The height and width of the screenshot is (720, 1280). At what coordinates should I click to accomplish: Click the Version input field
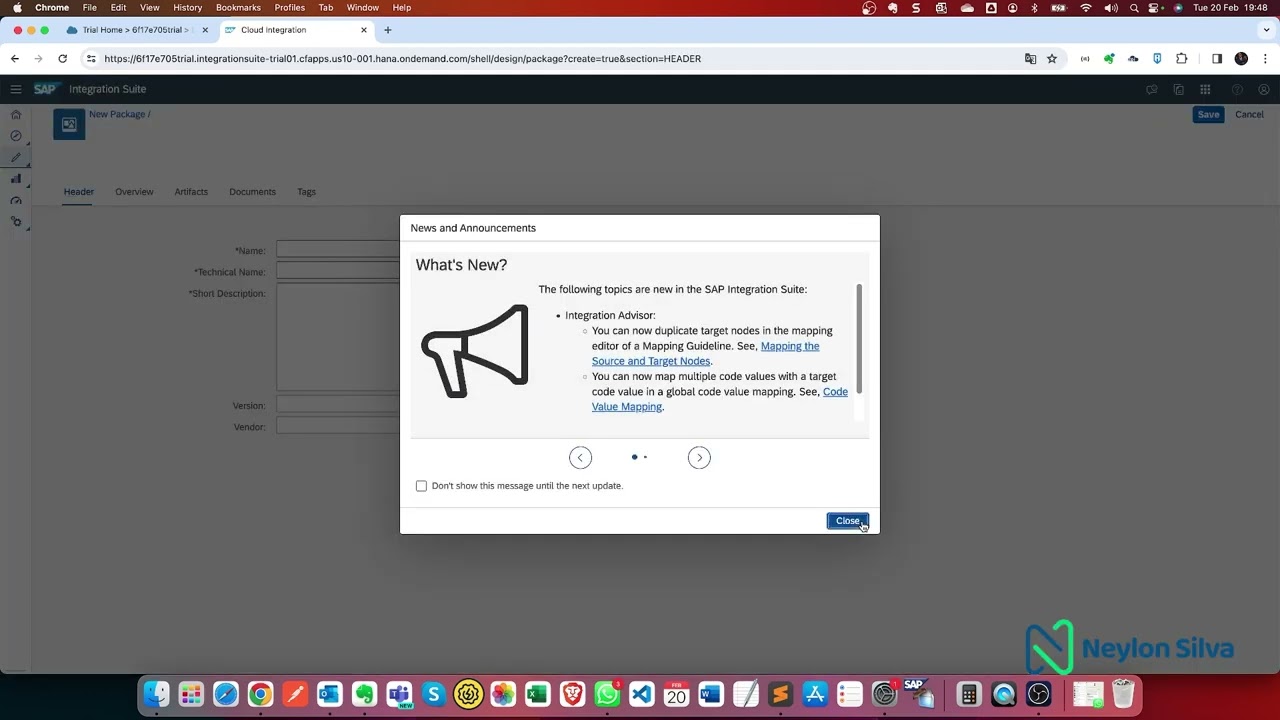point(338,405)
